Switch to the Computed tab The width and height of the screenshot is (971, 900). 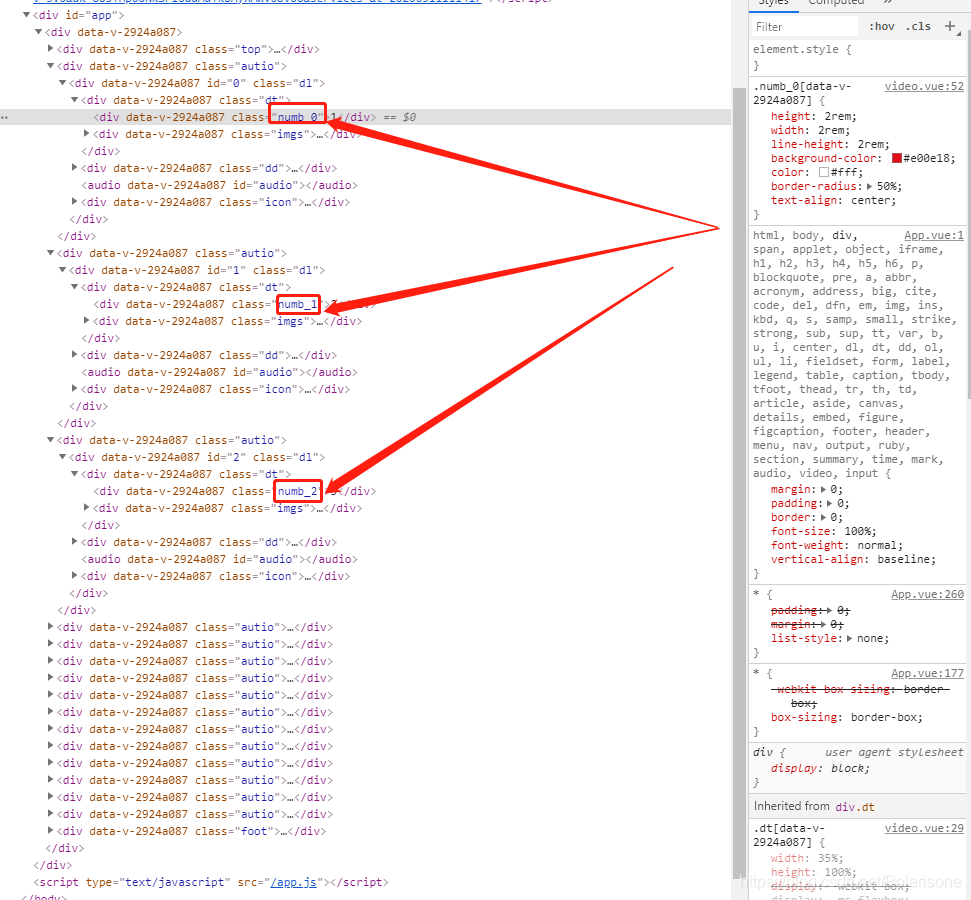pyautogui.click(x=836, y=2)
